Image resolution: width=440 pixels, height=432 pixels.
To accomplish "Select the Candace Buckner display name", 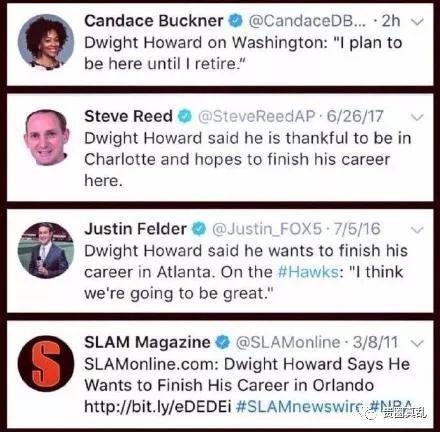I will (154, 21).
